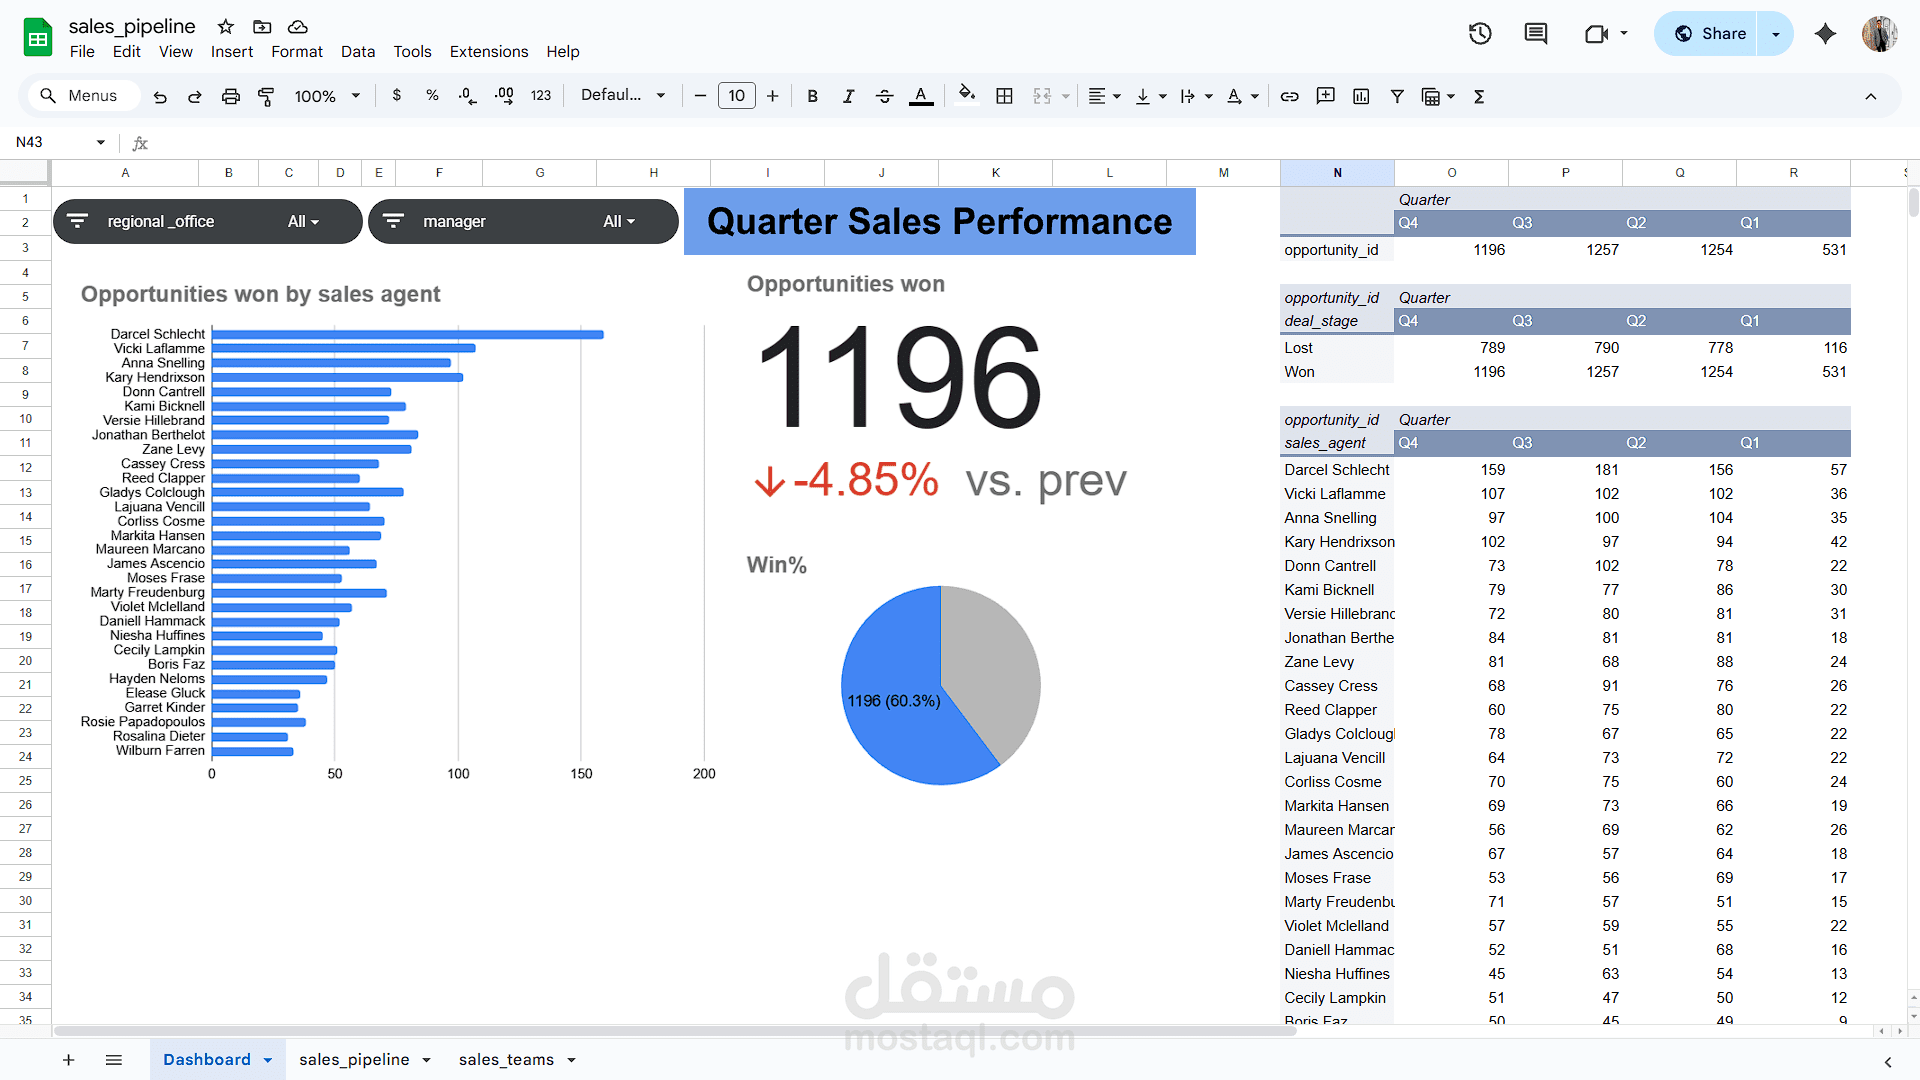The width and height of the screenshot is (1920, 1080).
Task: Click the create filter icon
Action: 1397,96
